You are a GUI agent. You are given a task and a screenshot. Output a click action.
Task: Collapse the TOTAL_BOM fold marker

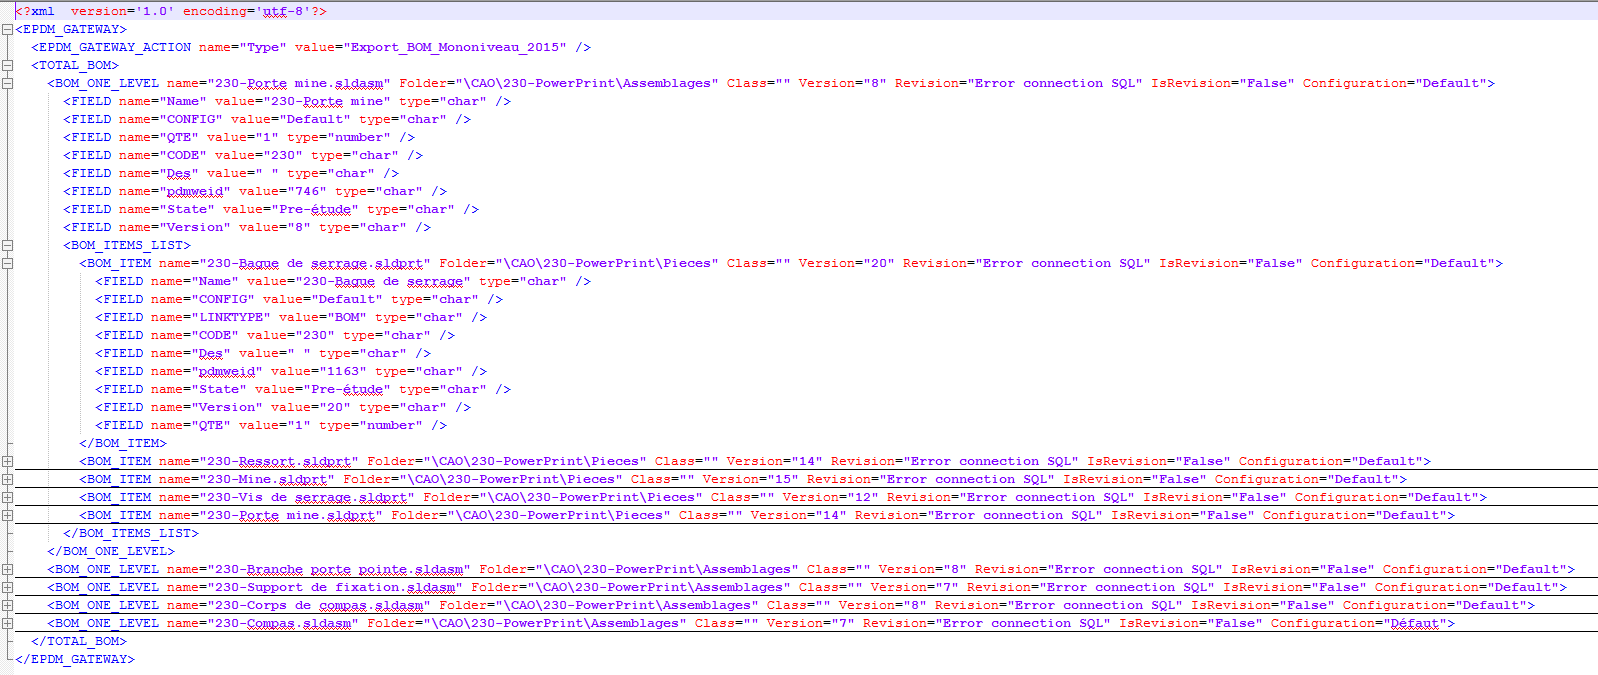pos(7,65)
